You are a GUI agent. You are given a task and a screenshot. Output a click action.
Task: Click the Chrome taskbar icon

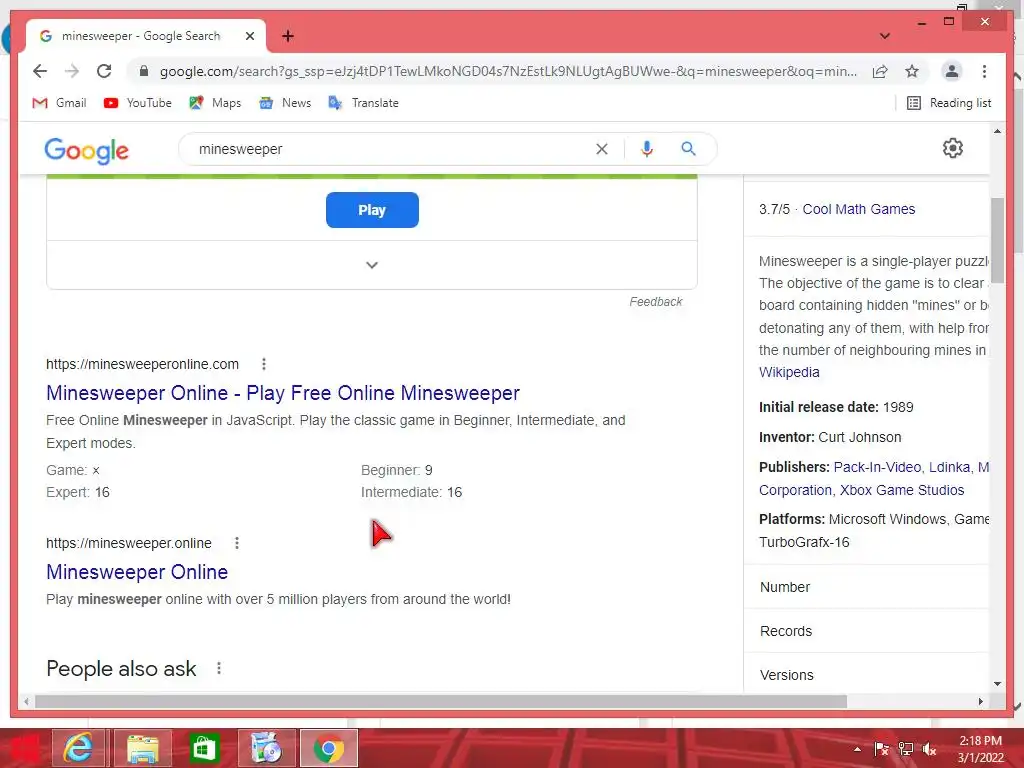tap(328, 748)
